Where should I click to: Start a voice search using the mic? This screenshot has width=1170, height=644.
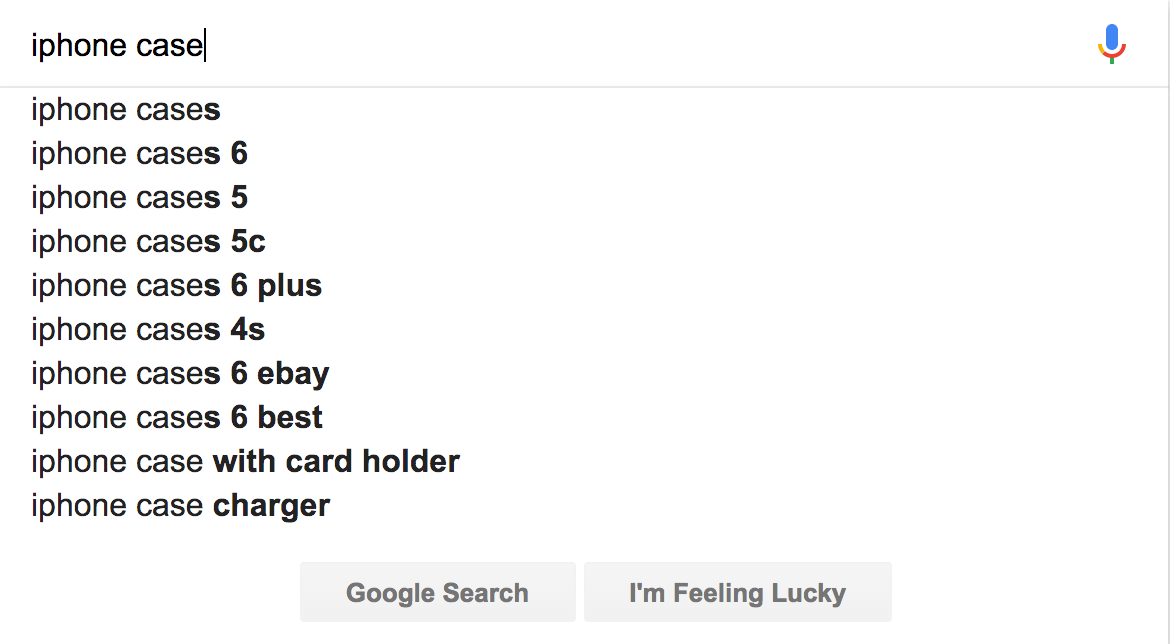pyautogui.click(x=1111, y=45)
